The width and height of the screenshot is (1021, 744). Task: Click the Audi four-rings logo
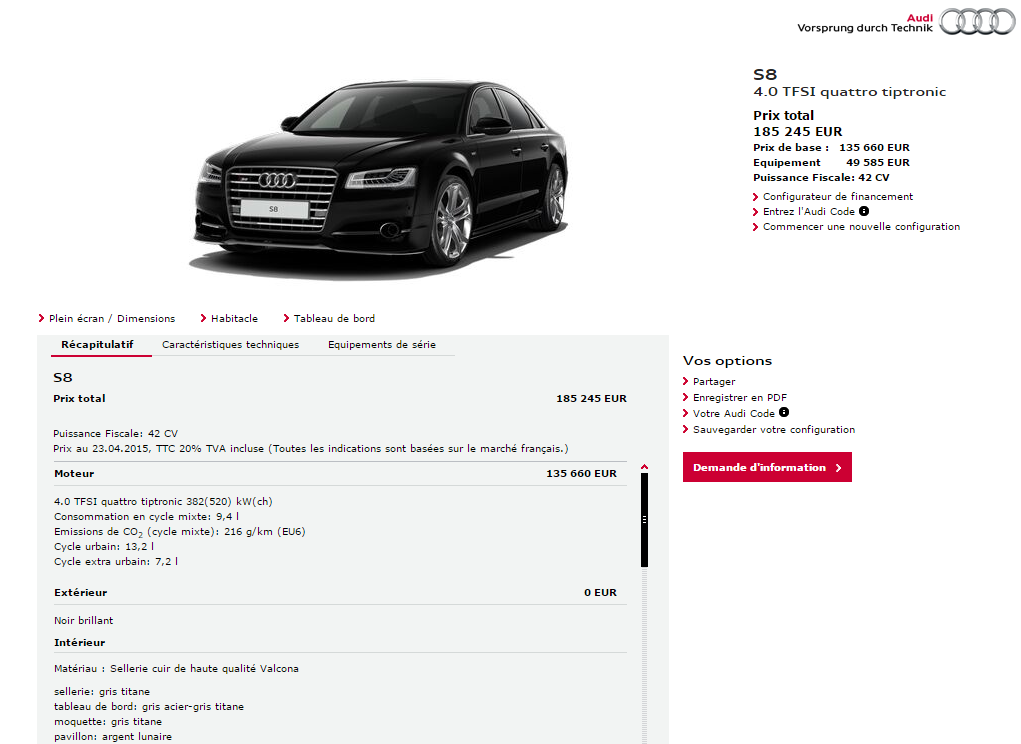coord(977,22)
